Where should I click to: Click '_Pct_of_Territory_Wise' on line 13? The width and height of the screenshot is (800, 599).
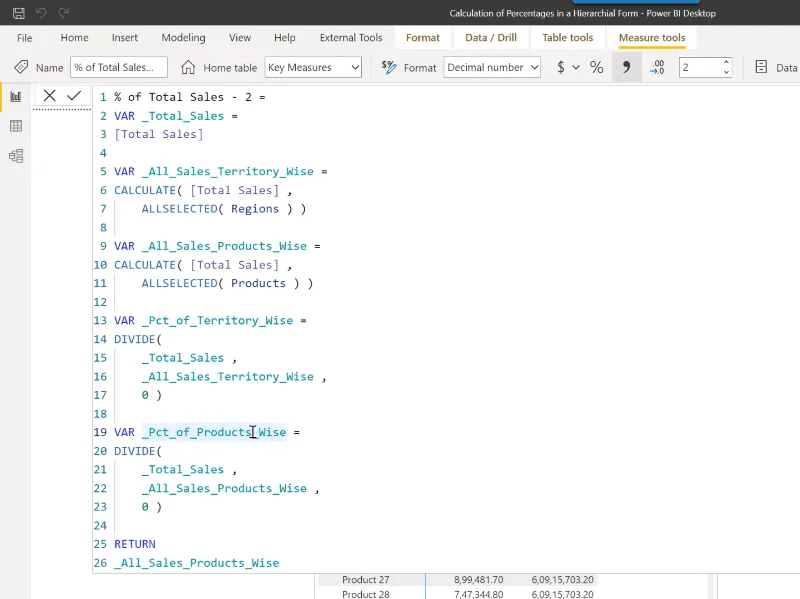[x=217, y=320]
